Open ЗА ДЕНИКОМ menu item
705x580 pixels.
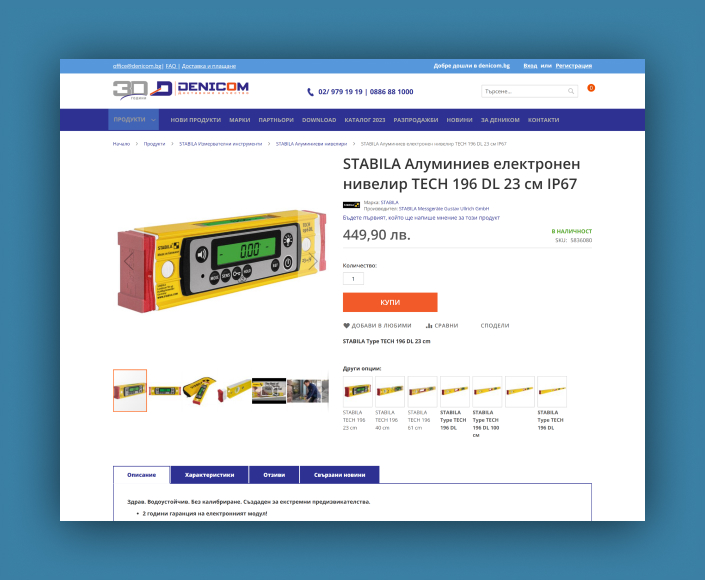pyautogui.click(x=500, y=120)
